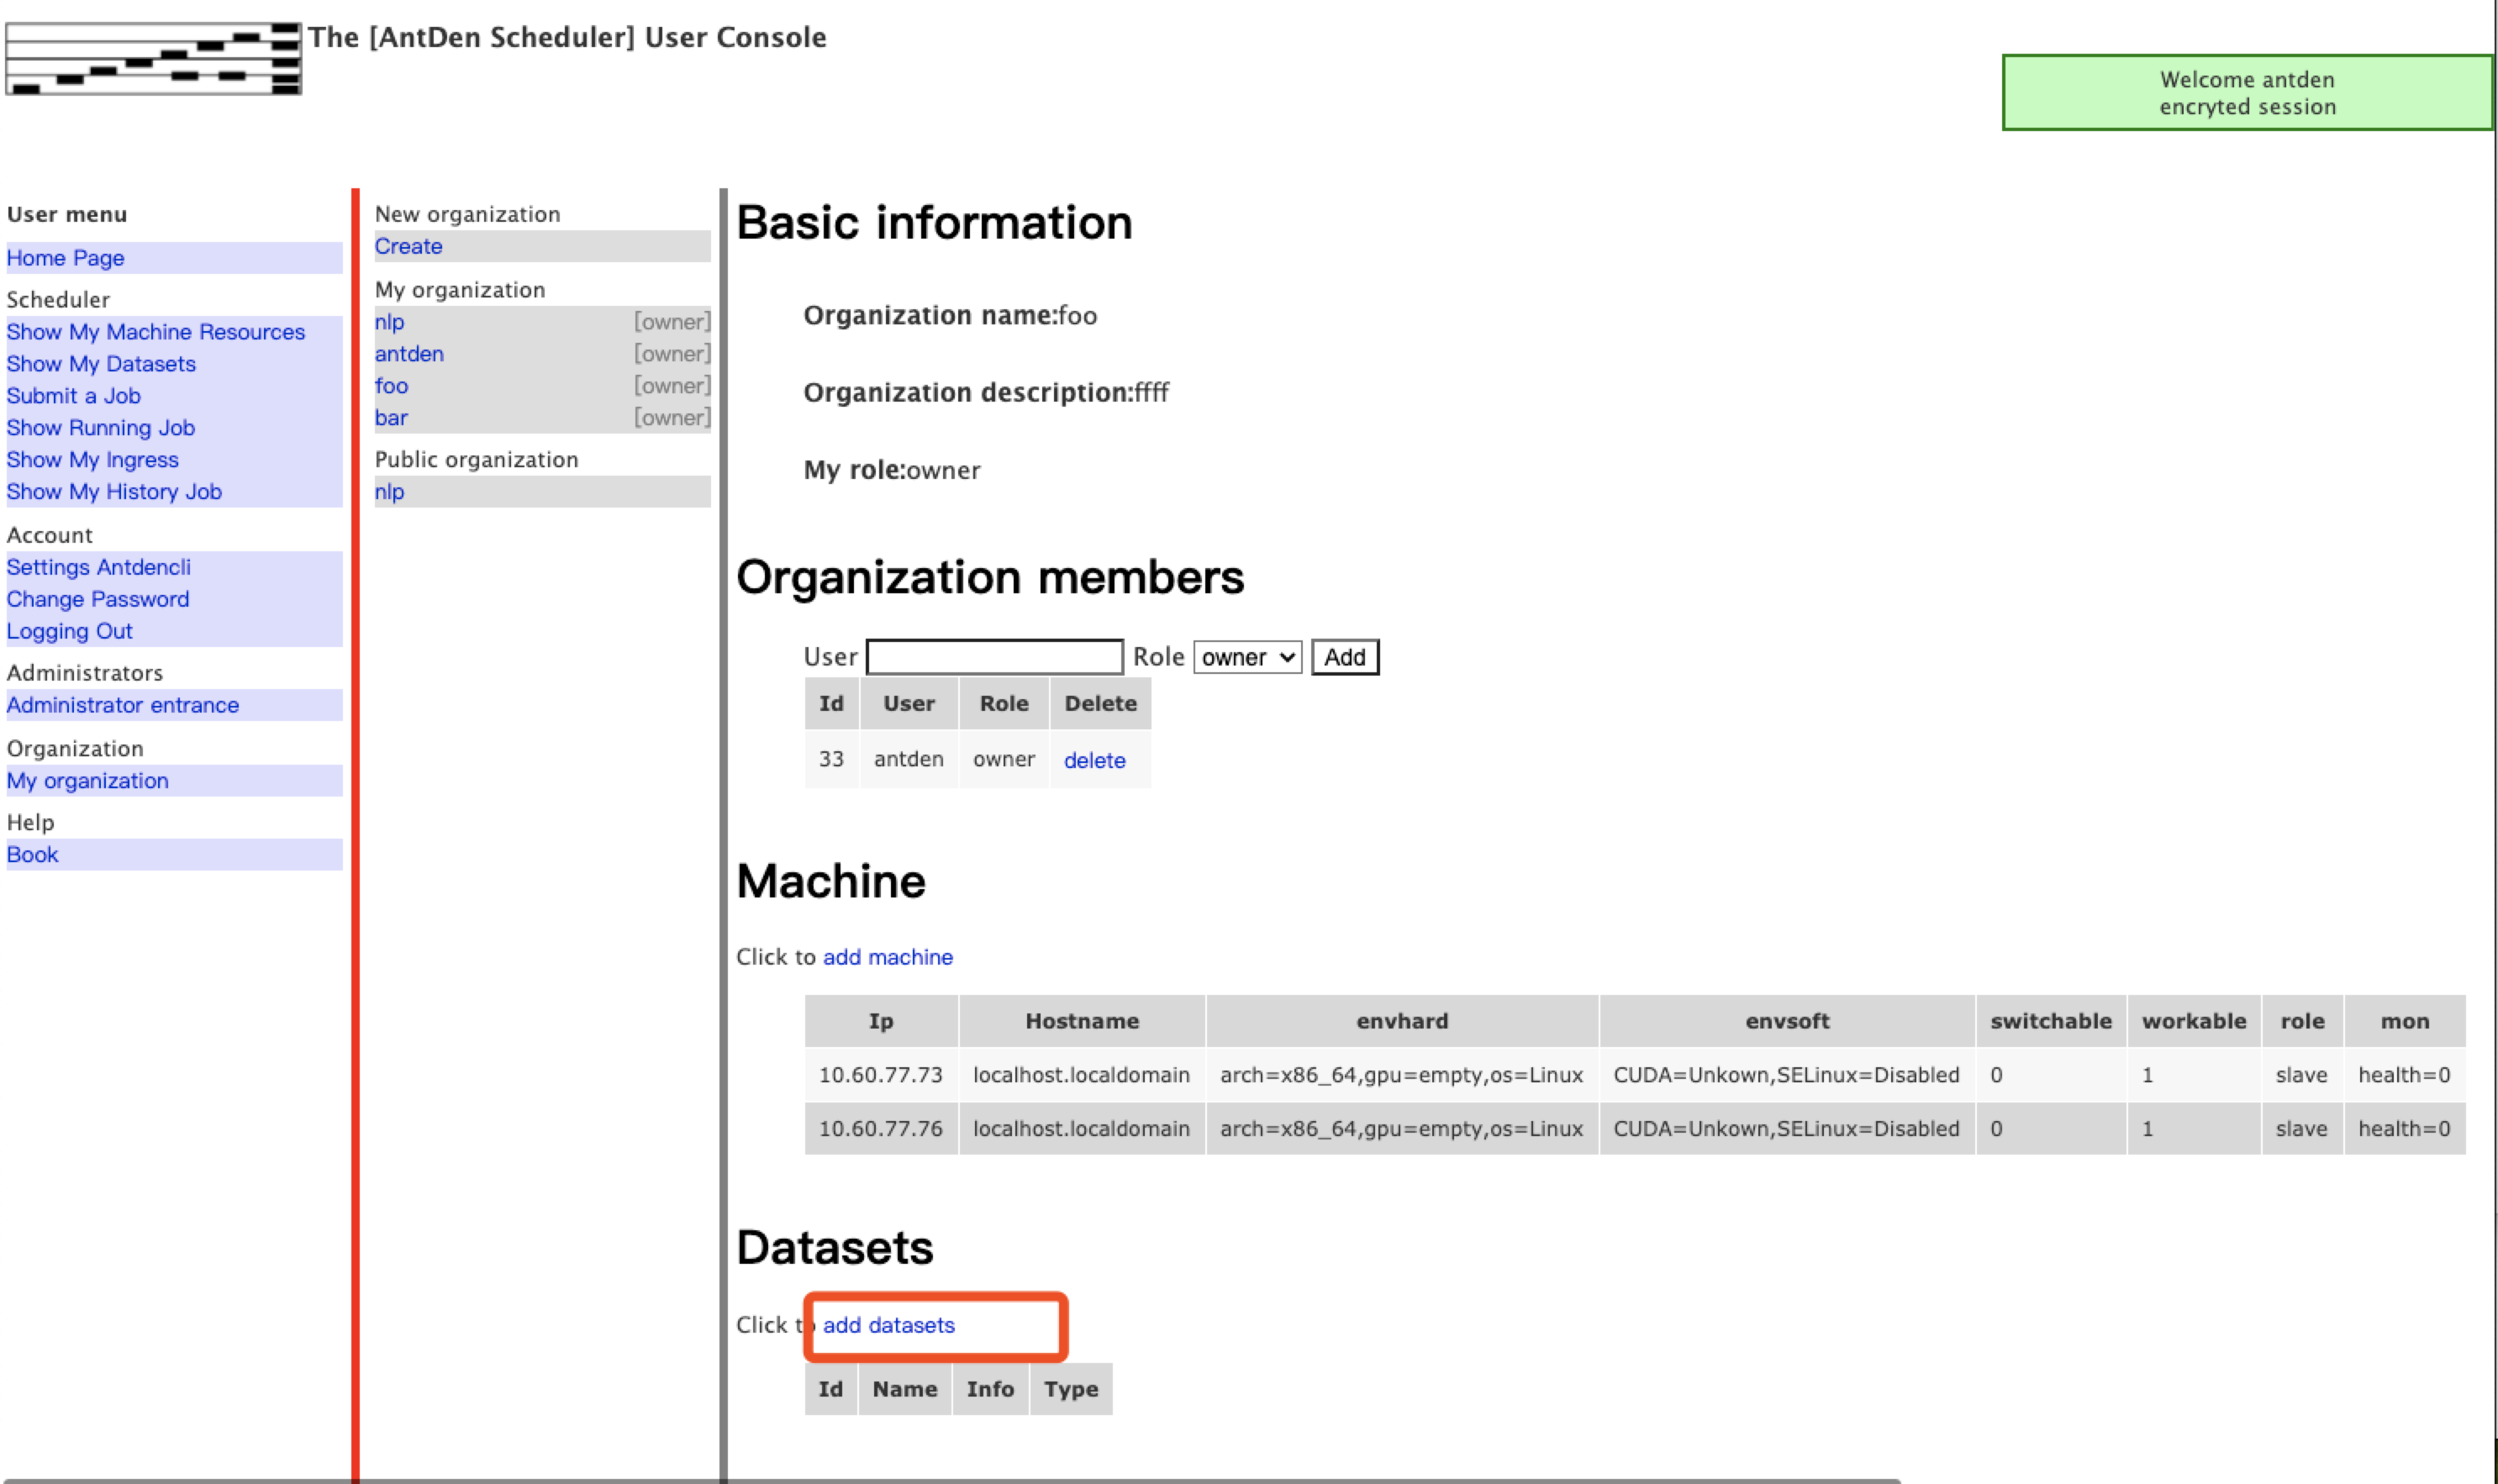Image resolution: width=2498 pixels, height=1484 pixels.
Task: Click the add datasets link
Action: tap(889, 1325)
